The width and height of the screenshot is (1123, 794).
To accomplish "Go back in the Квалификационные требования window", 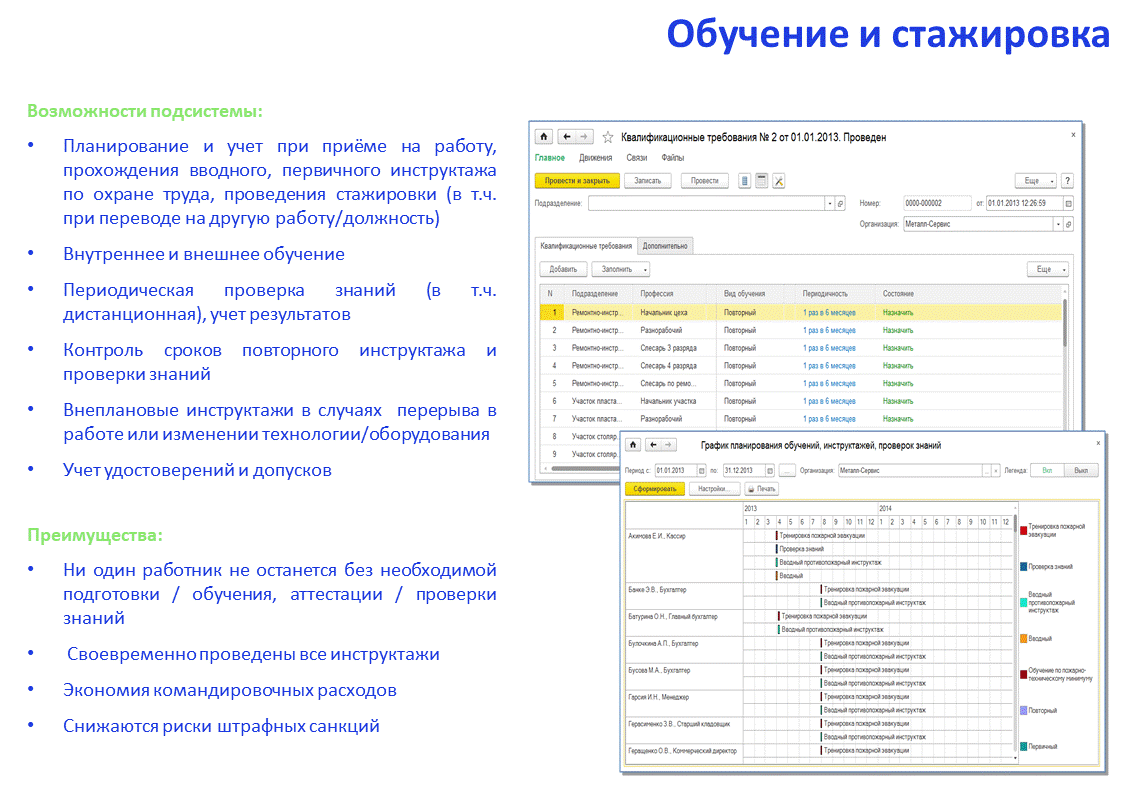I will pyautogui.click(x=567, y=137).
